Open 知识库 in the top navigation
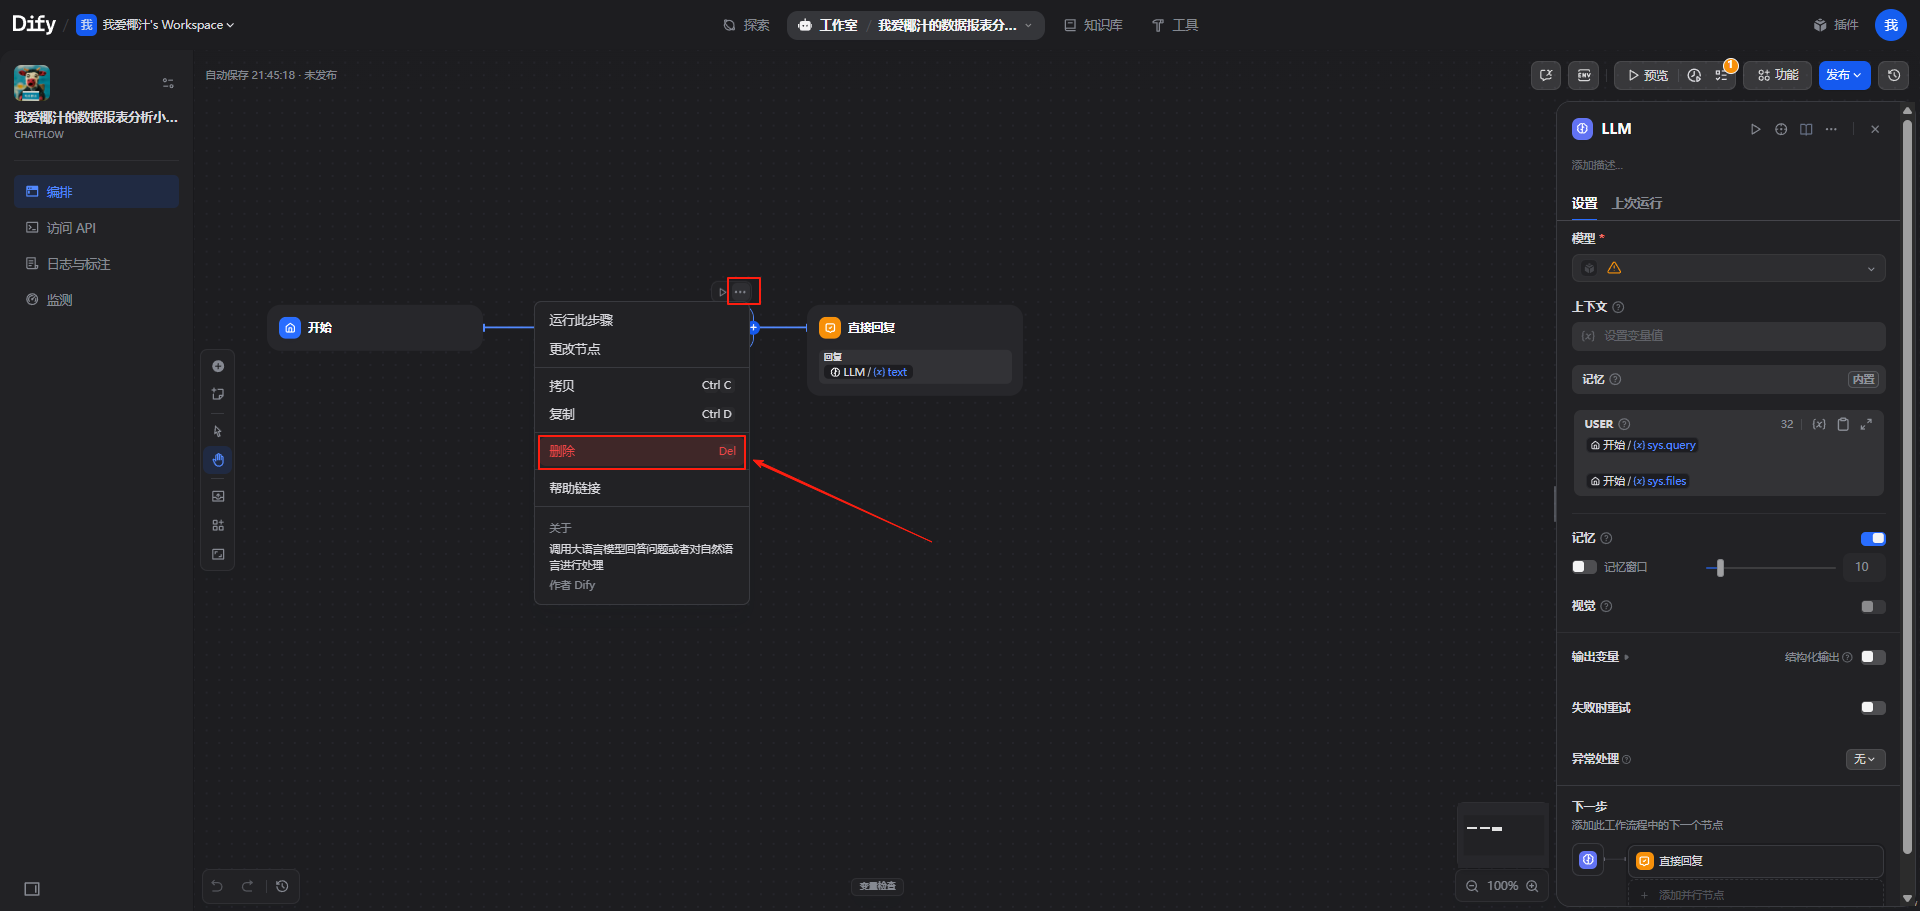The width and height of the screenshot is (1920, 911). click(x=1093, y=25)
